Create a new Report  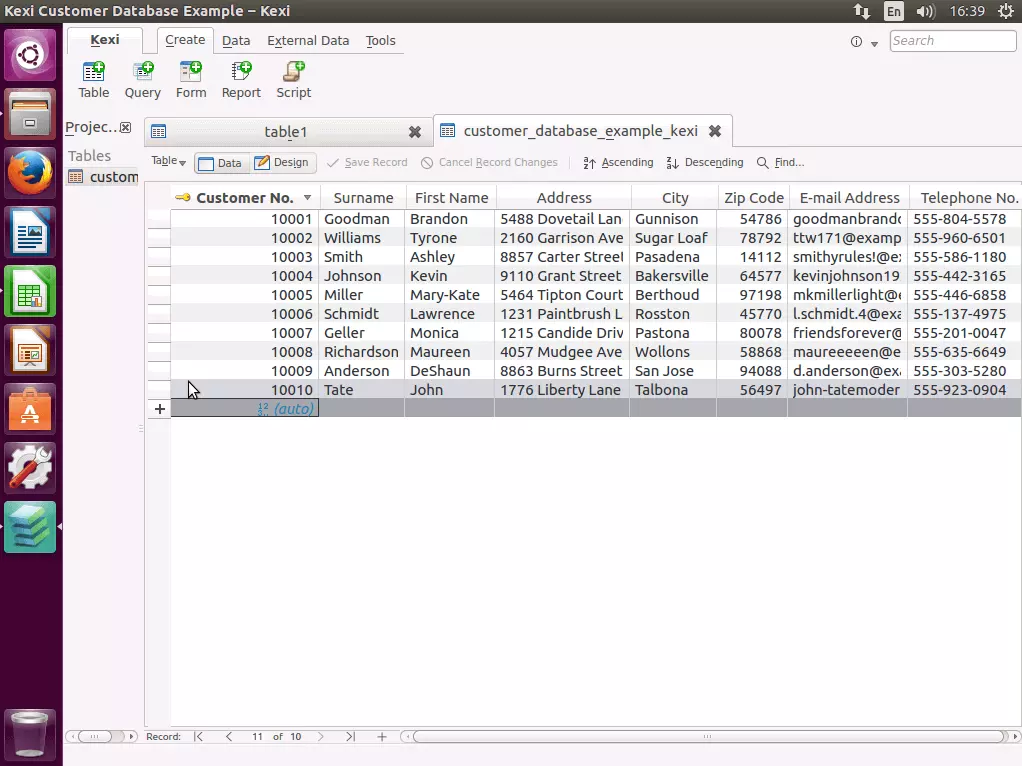click(241, 80)
